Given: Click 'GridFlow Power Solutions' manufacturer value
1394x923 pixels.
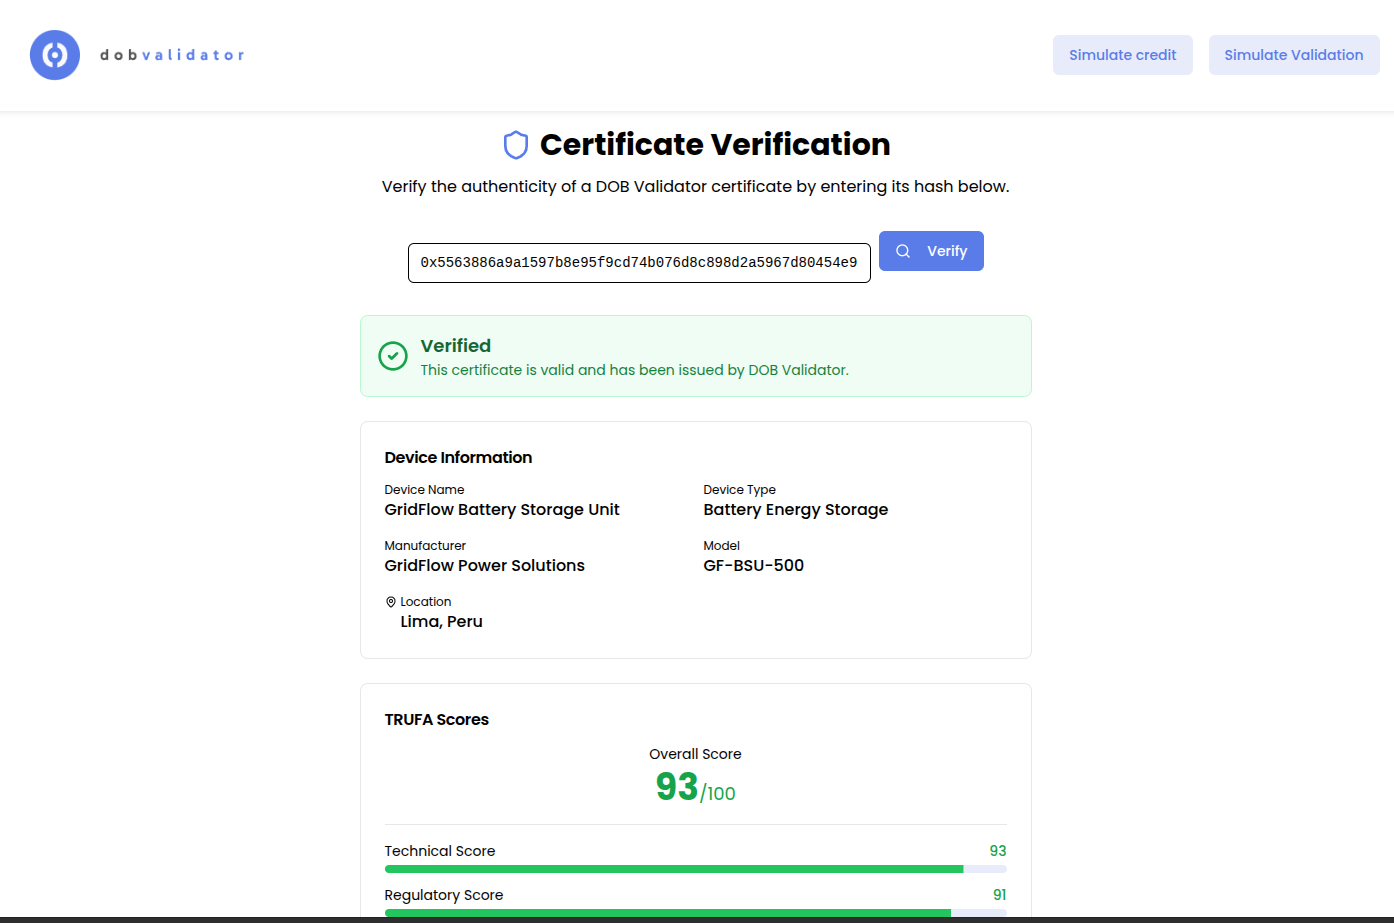Looking at the screenshot, I should tap(484, 566).
